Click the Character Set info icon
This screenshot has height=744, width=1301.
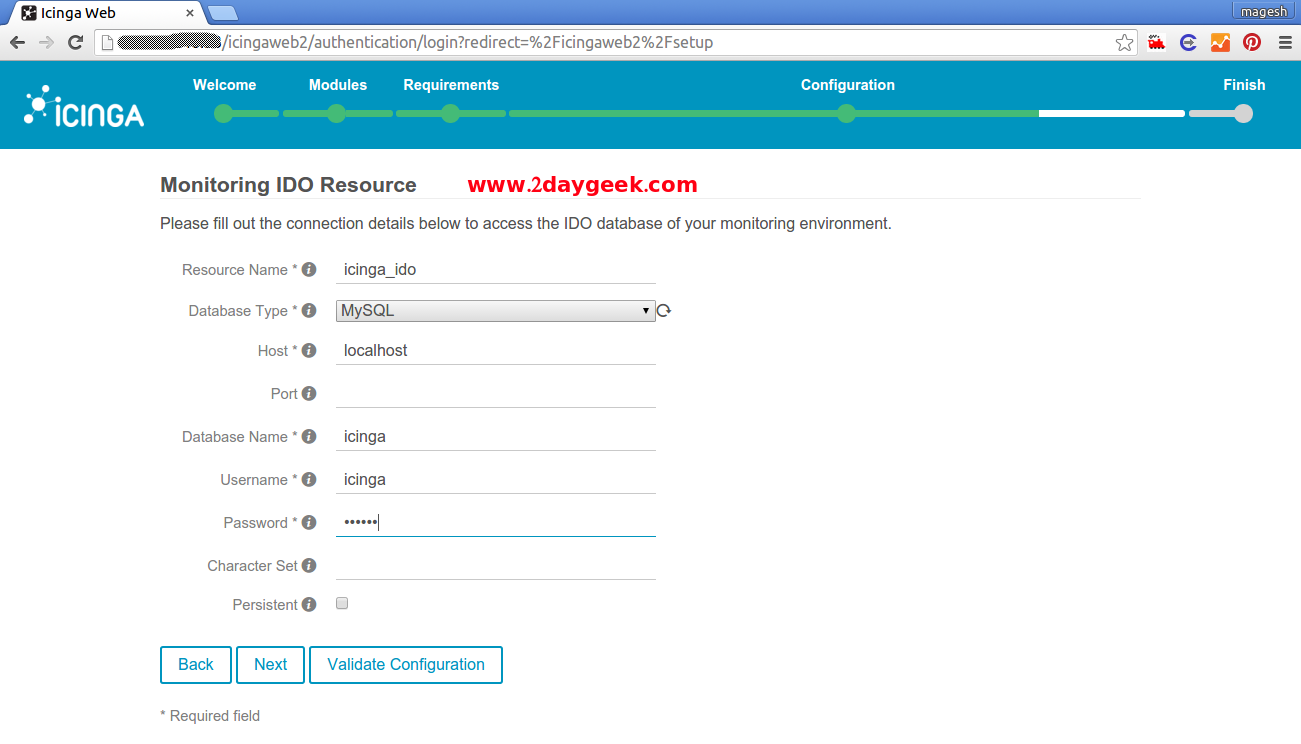(x=309, y=566)
